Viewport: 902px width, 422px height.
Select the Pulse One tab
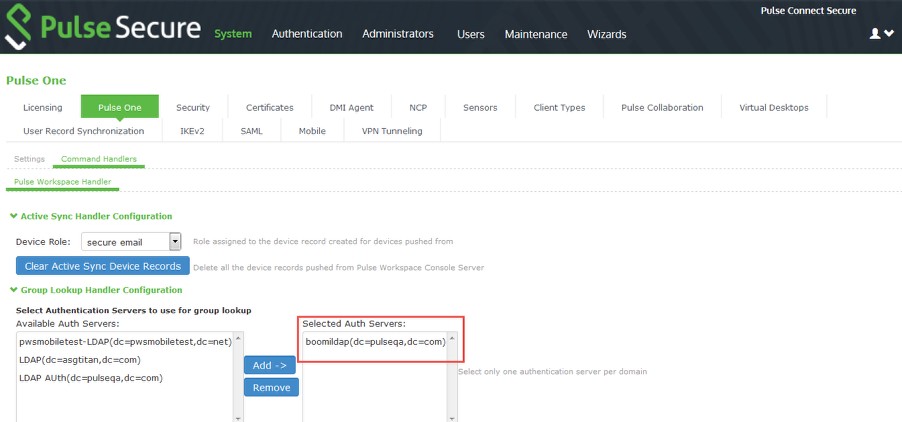point(120,108)
